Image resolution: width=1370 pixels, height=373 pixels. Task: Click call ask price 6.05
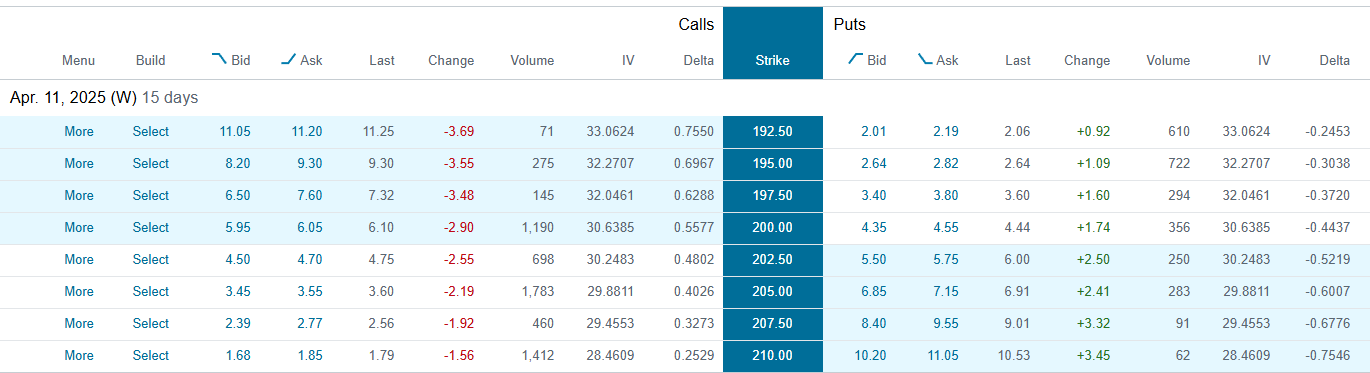coord(309,227)
